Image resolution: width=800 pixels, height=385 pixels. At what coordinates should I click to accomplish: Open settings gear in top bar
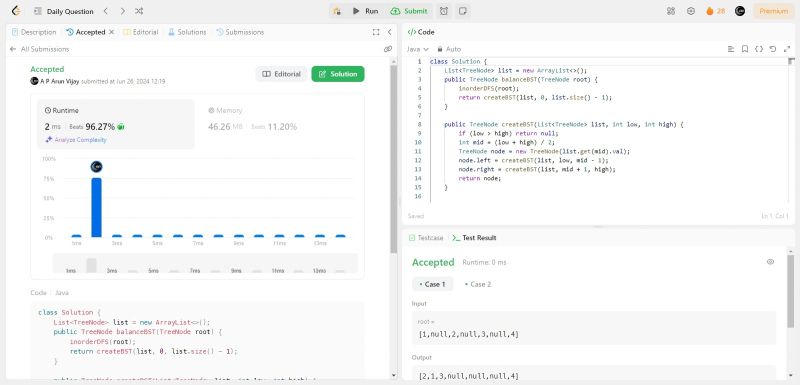tap(691, 11)
